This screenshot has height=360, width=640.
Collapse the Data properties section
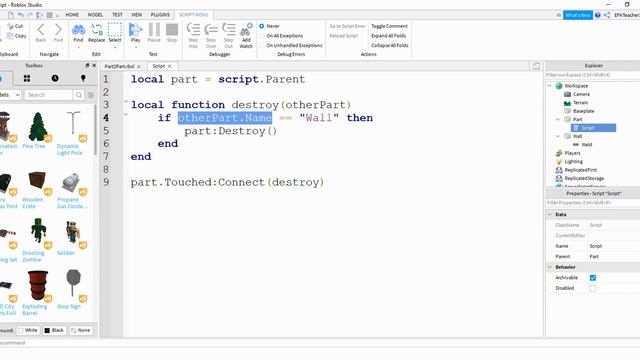[x=550, y=214]
